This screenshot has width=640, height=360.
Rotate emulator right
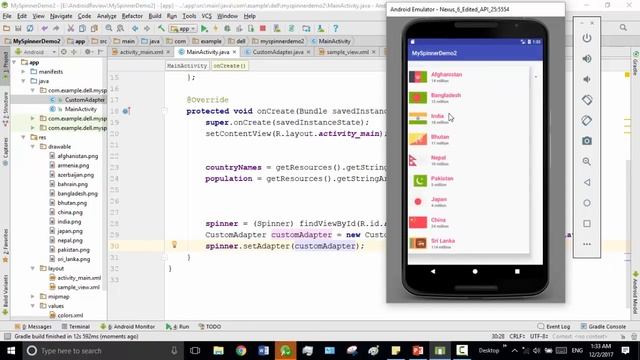tap(587, 120)
